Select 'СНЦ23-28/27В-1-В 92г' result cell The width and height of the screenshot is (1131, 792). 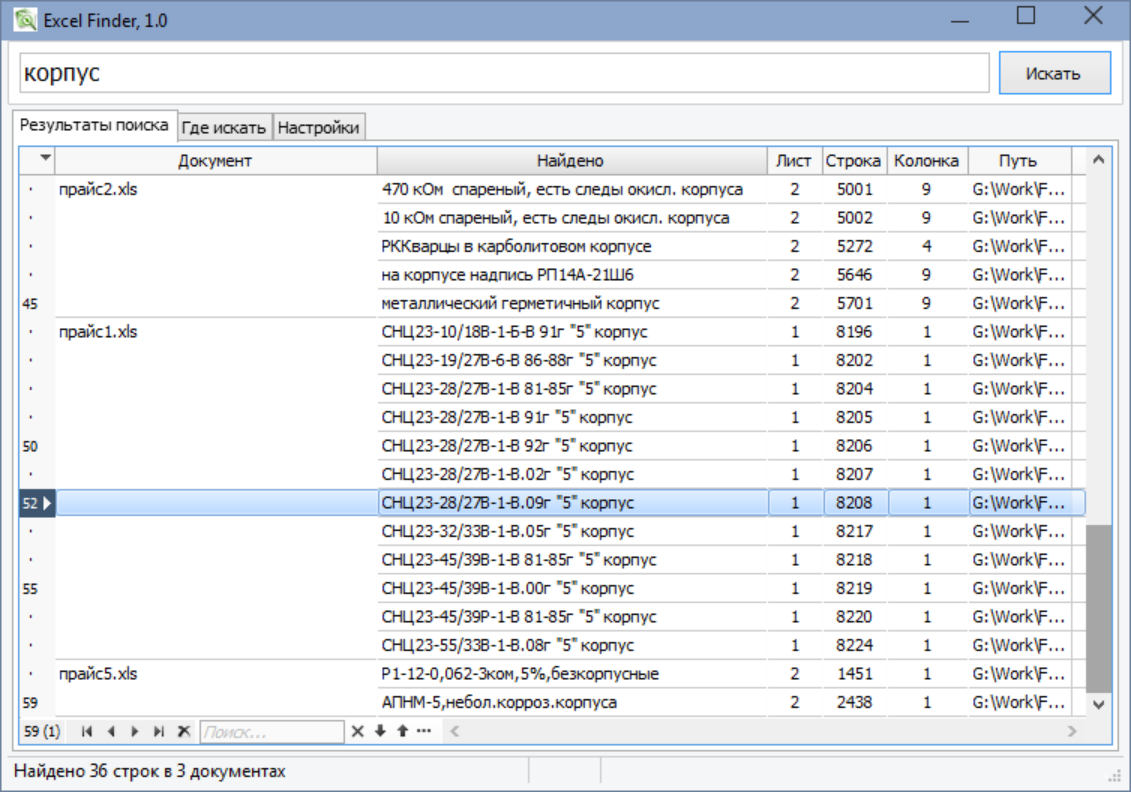pyautogui.click(x=572, y=446)
